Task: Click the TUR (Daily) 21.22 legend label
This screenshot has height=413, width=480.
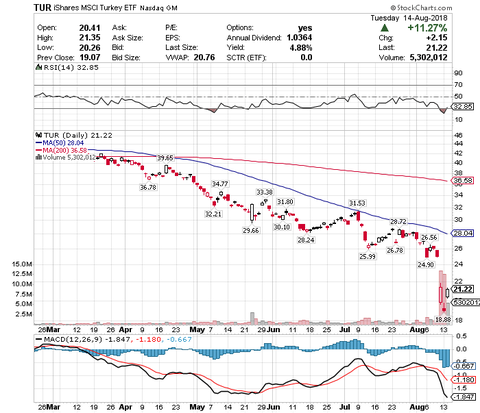Action: point(78,135)
